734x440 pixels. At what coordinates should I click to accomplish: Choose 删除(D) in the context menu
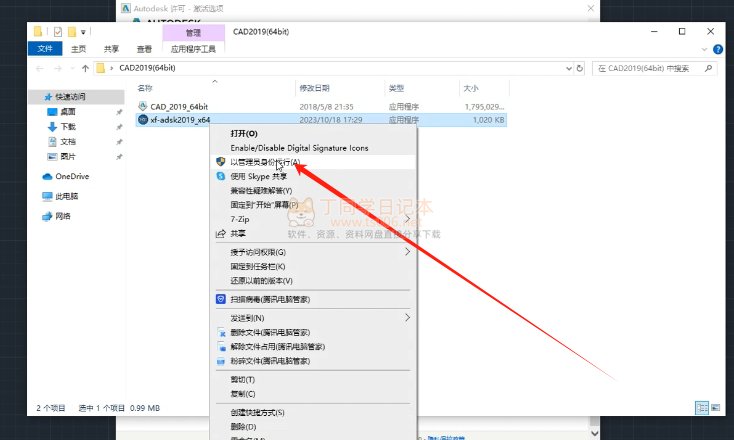pos(314,427)
